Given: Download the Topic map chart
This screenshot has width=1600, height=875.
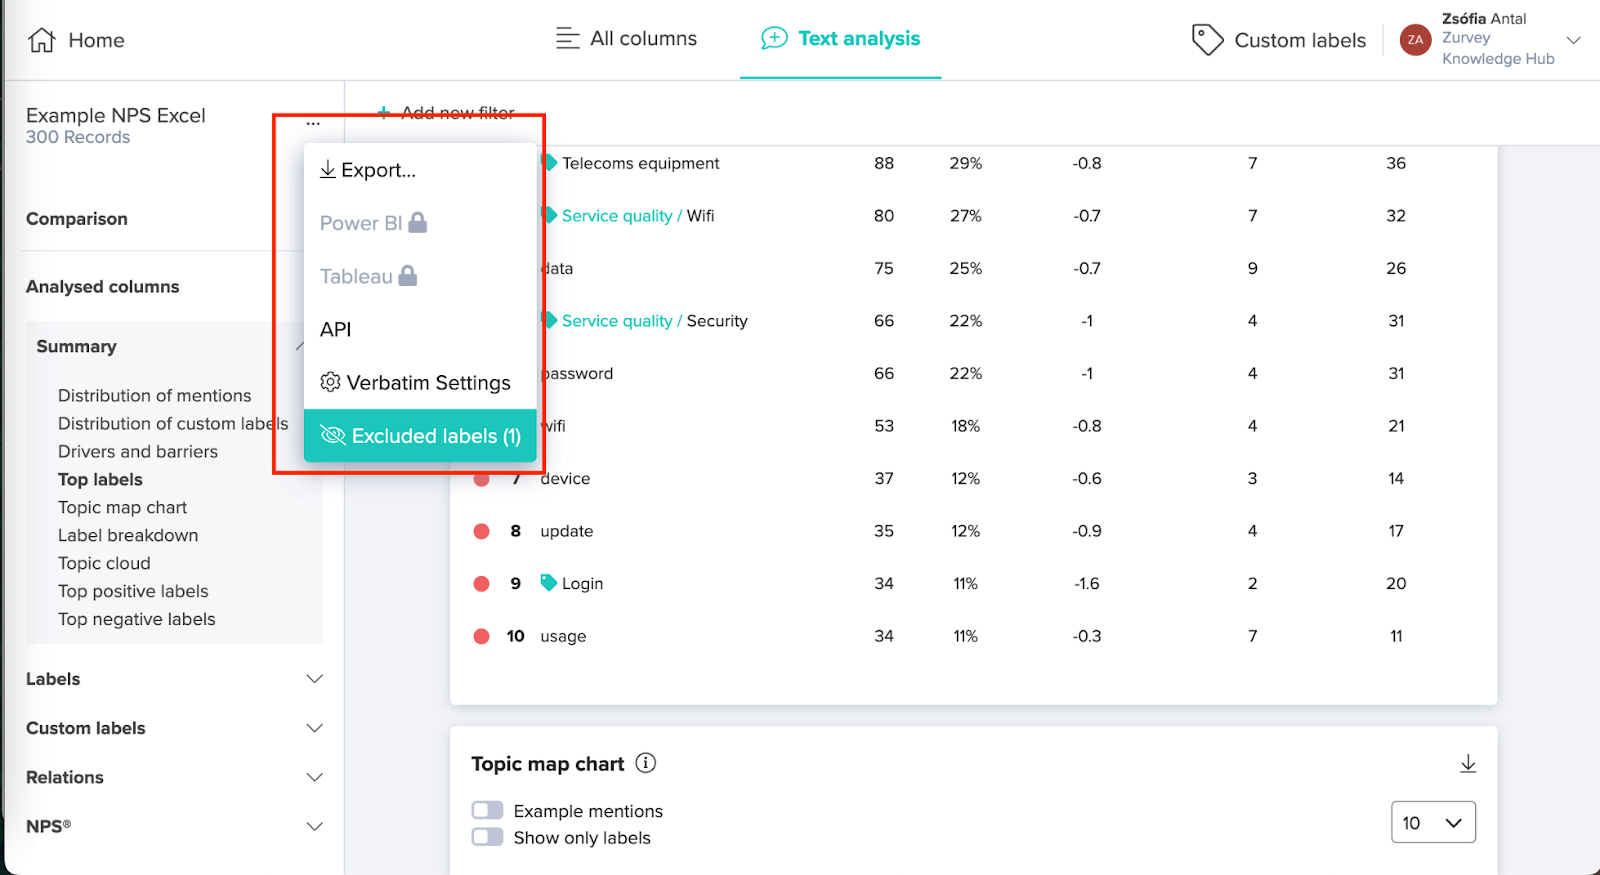Looking at the screenshot, I should 1467,764.
